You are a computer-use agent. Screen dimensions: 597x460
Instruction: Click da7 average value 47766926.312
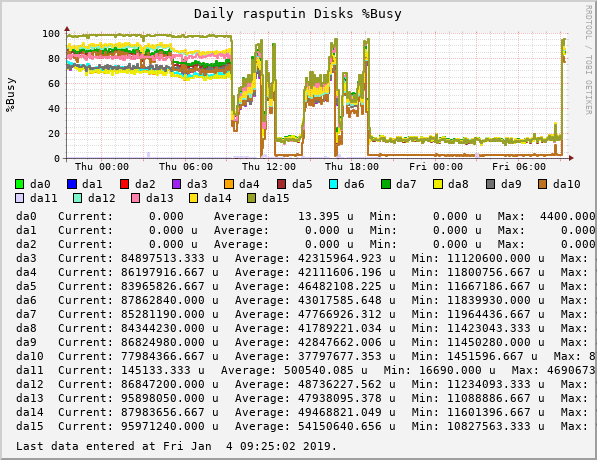tap(340, 314)
